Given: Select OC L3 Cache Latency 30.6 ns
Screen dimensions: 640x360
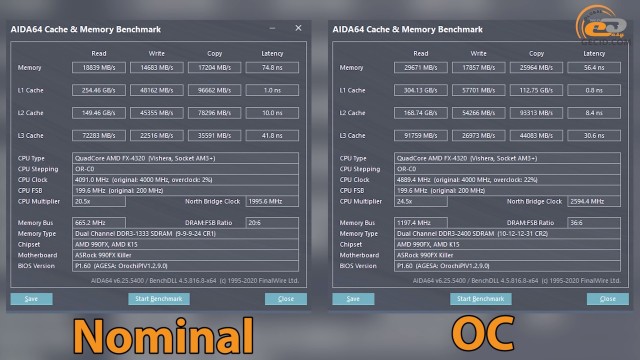Looking at the screenshot, I should pos(594,135).
